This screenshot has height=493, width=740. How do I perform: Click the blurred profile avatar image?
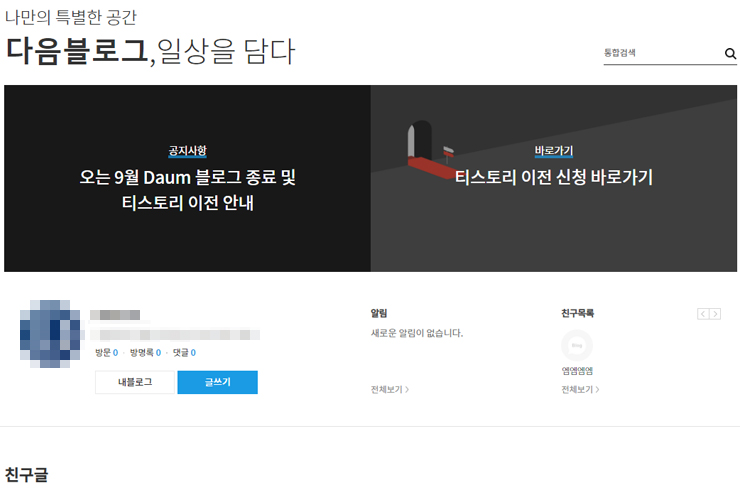[x=50, y=334]
